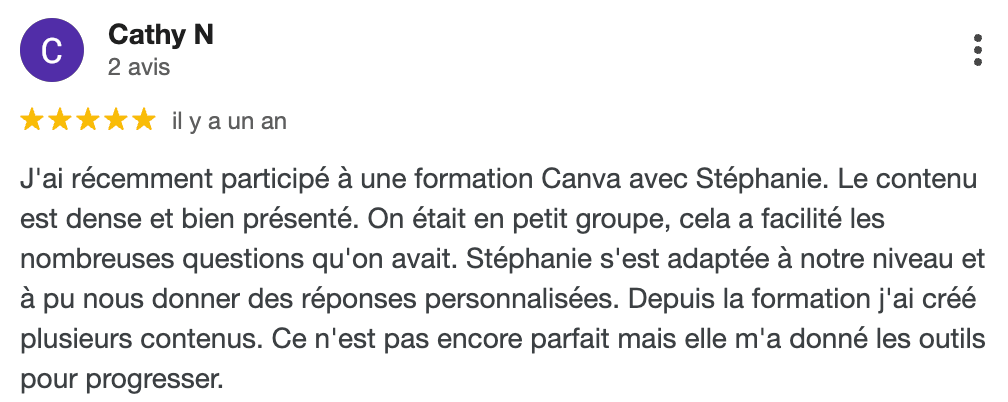
Task: Open the three-dot review options menu
Action: tap(977, 50)
